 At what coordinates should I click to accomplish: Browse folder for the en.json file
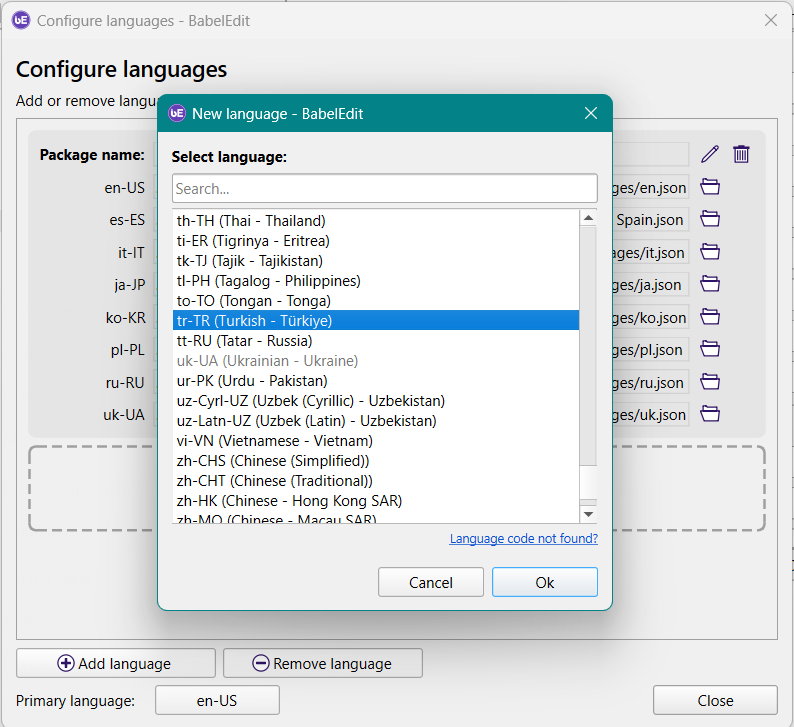pos(710,187)
